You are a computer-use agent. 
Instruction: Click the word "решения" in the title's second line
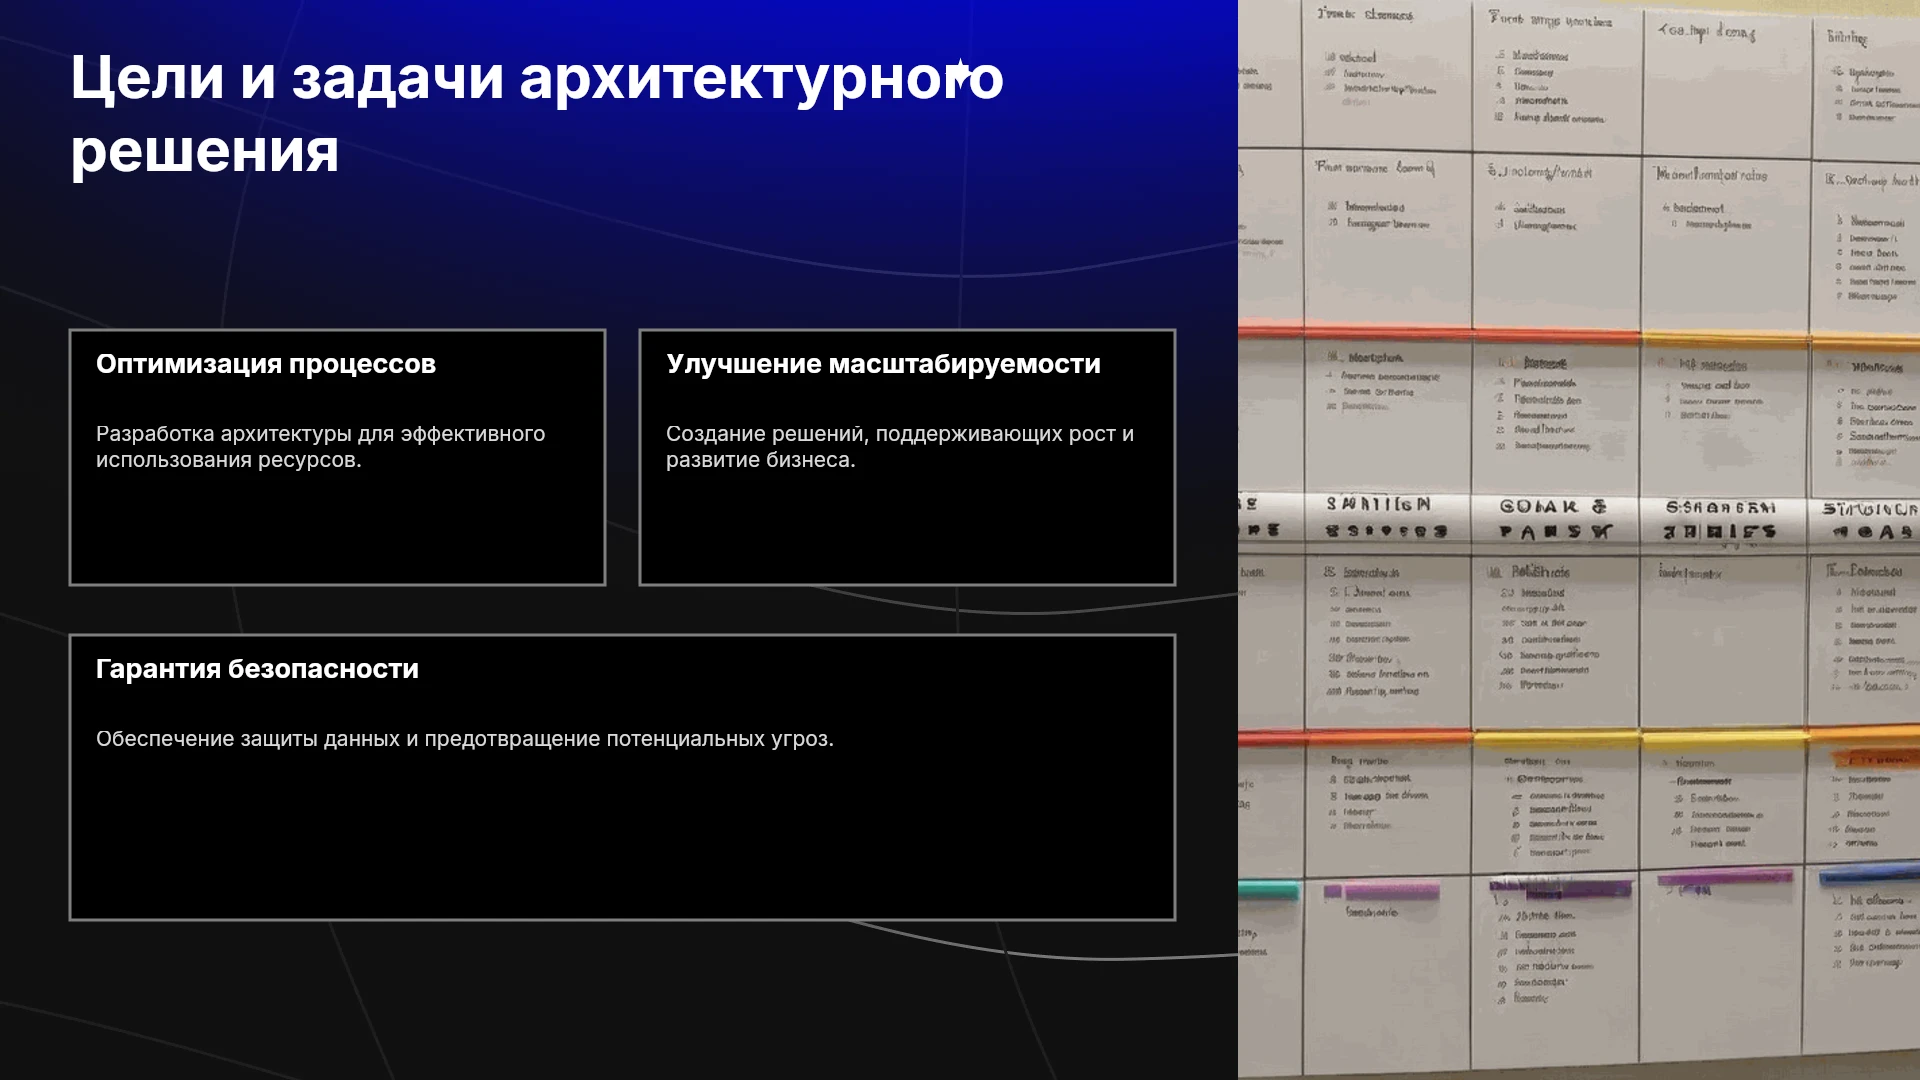click(205, 152)
